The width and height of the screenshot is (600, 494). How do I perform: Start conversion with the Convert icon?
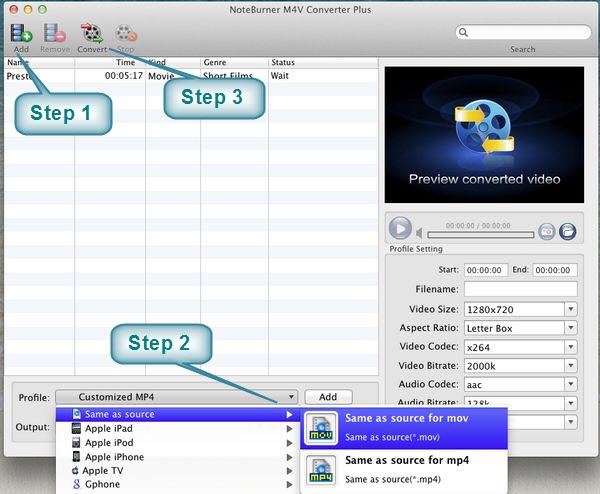click(x=92, y=33)
